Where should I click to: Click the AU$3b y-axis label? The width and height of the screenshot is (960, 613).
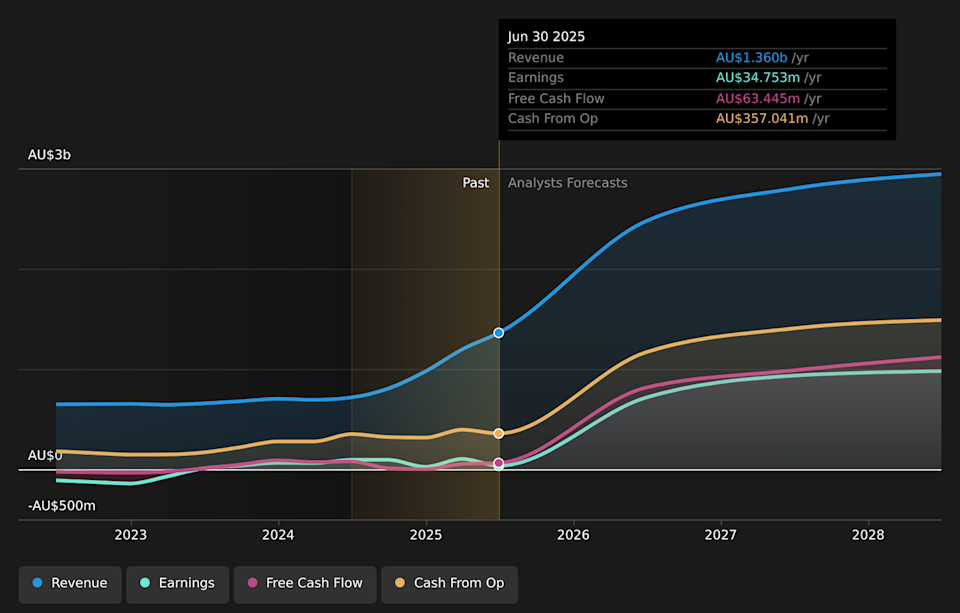click(x=49, y=155)
